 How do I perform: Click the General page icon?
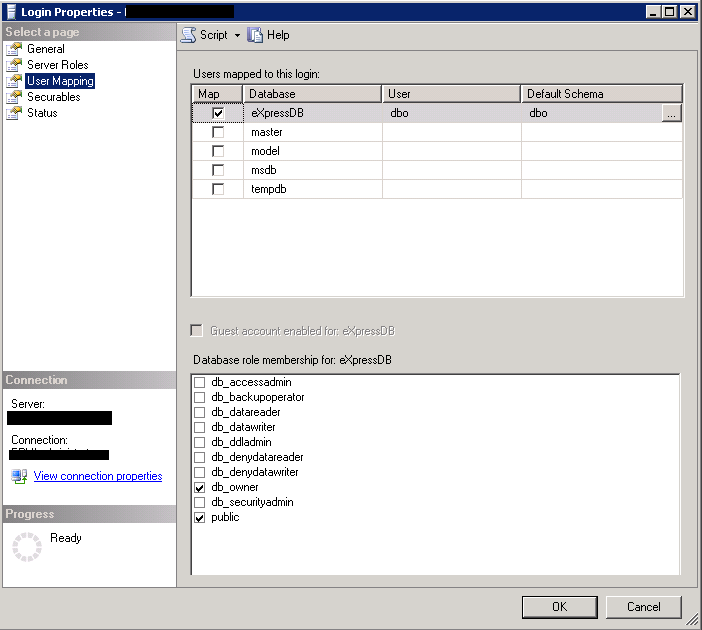tap(14, 49)
